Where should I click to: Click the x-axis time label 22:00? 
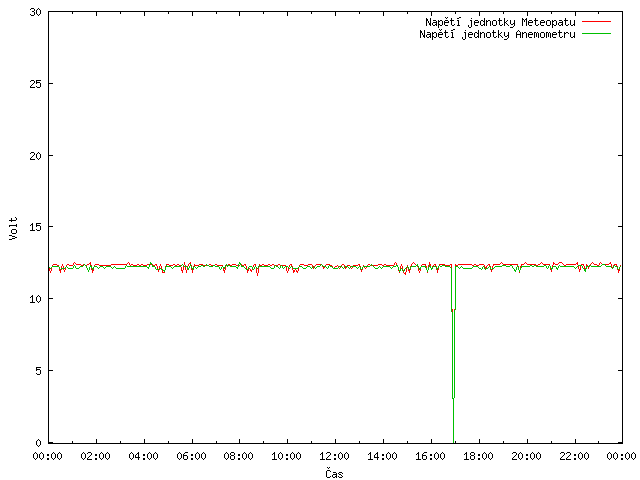point(574,456)
